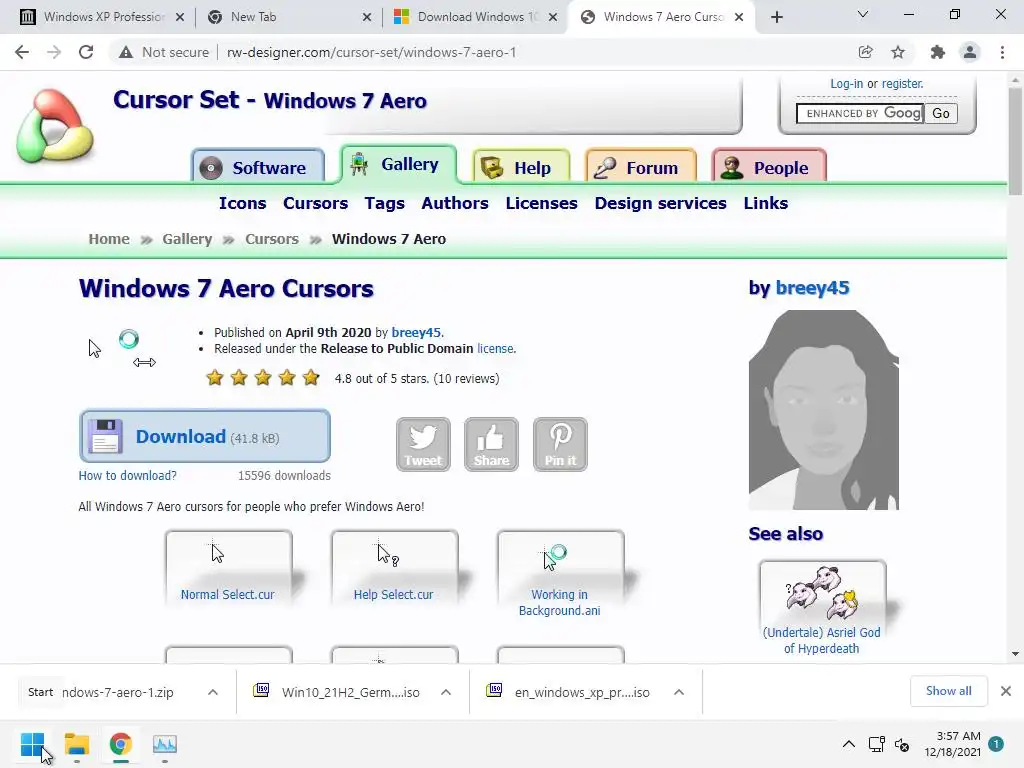1024x768 pixels.
Task: Expand options for windows-7-aero-1.zip download
Action: [213, 692]
